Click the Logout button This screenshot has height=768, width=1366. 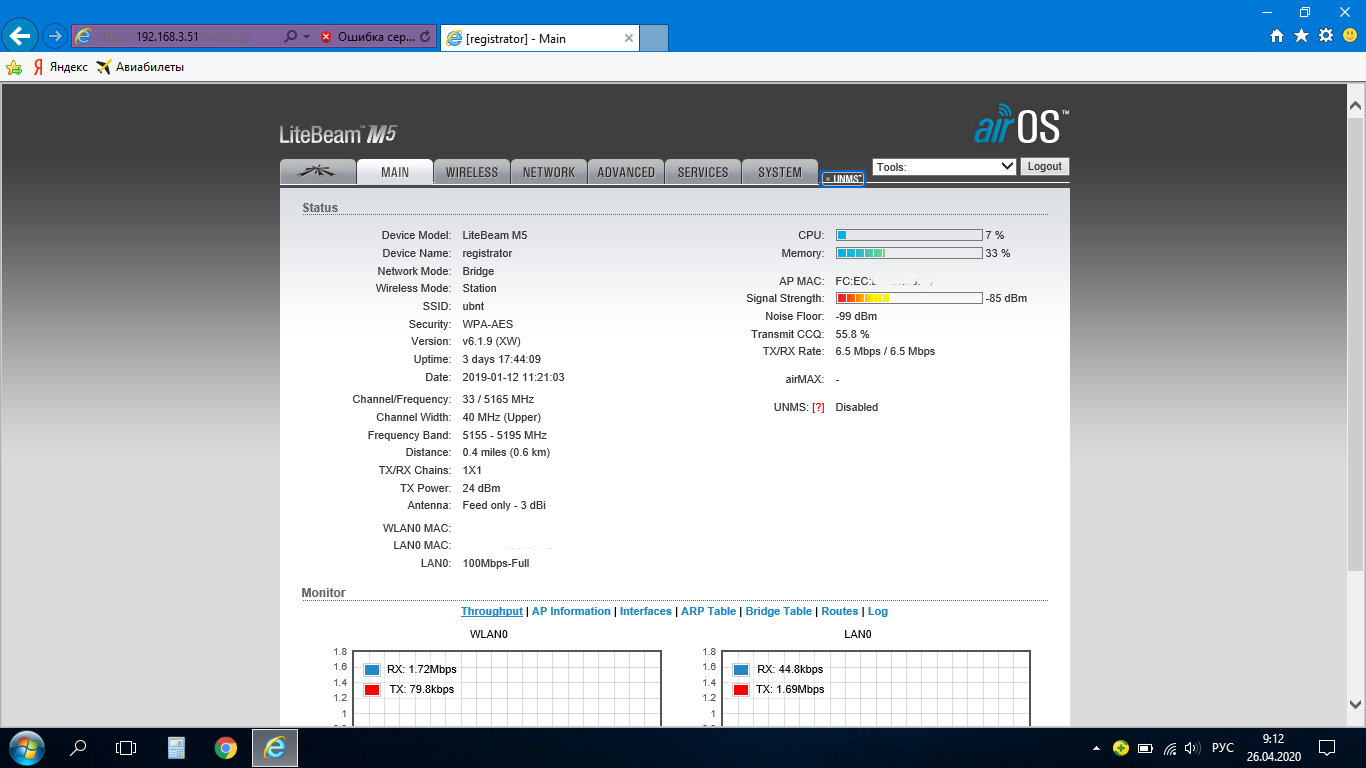pos(1044,167)
